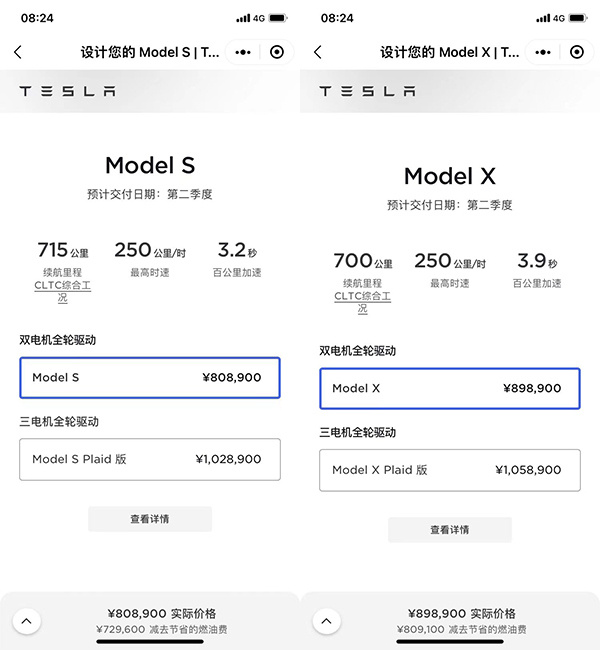Select the Model X ¥898,900 option
Screen dimensions: 600x650
[x=450, y=388]
